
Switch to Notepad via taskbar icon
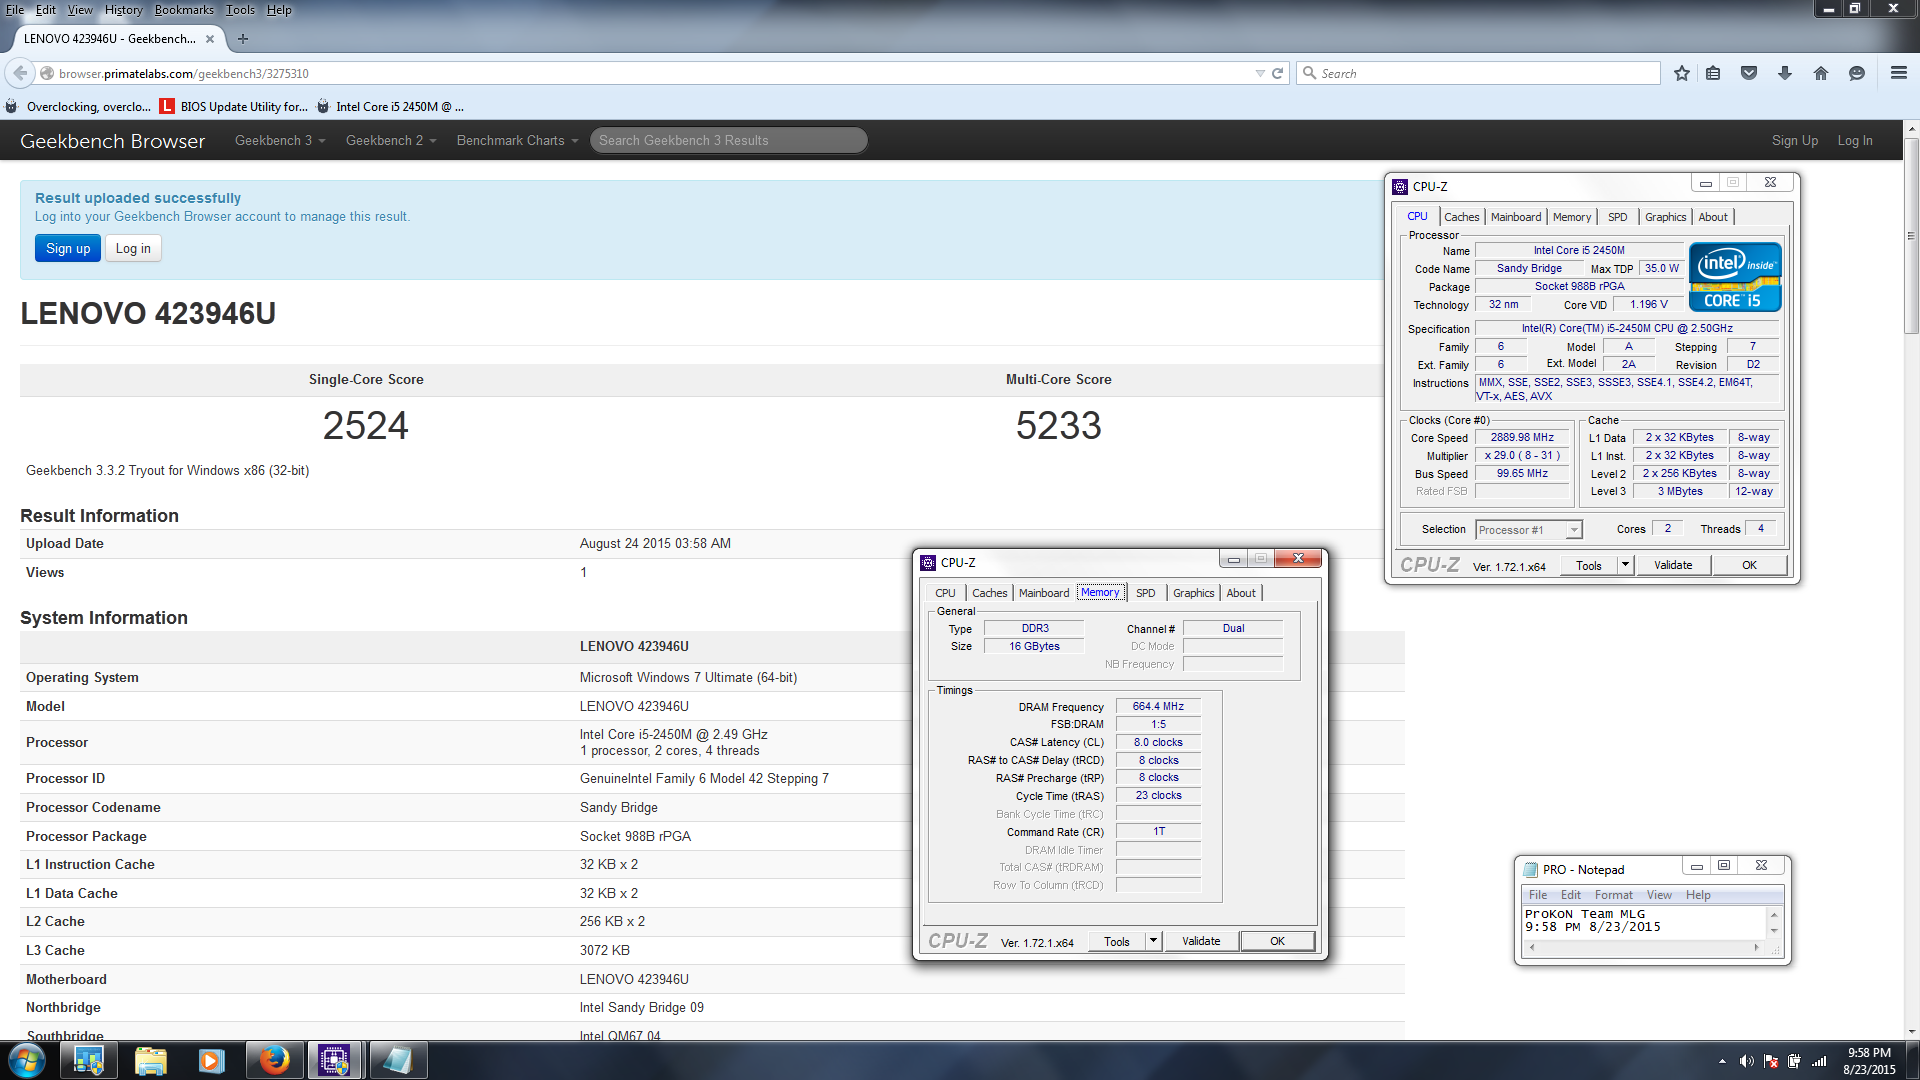[x=397, y=1060]
